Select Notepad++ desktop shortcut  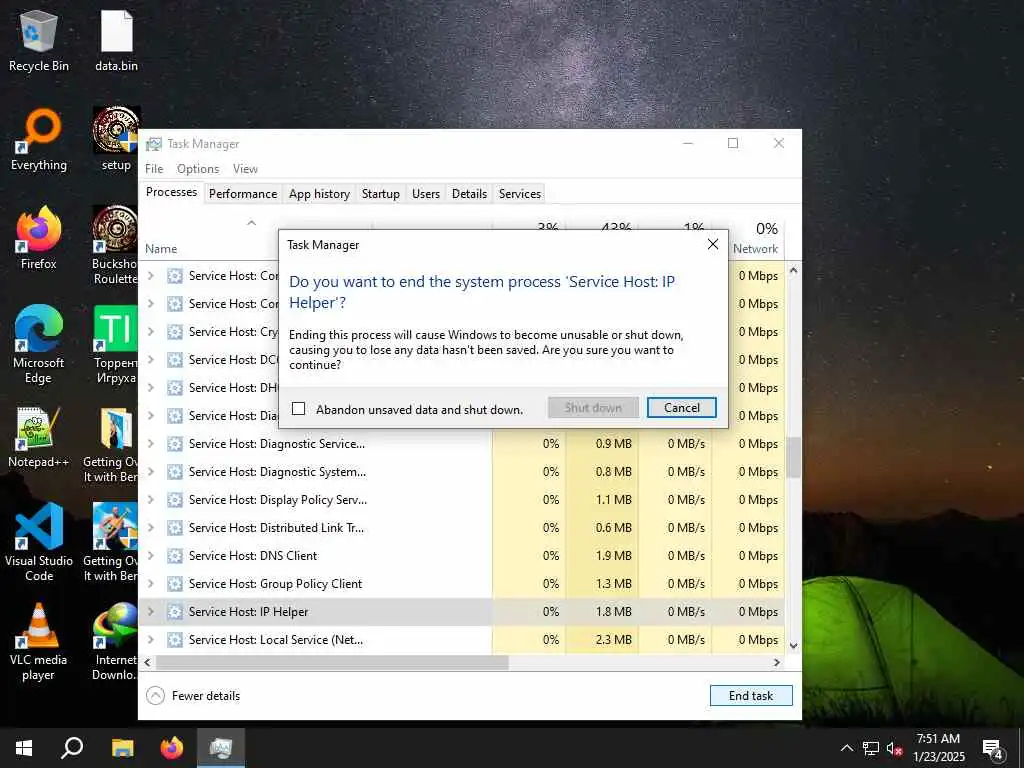click(39, 438)
